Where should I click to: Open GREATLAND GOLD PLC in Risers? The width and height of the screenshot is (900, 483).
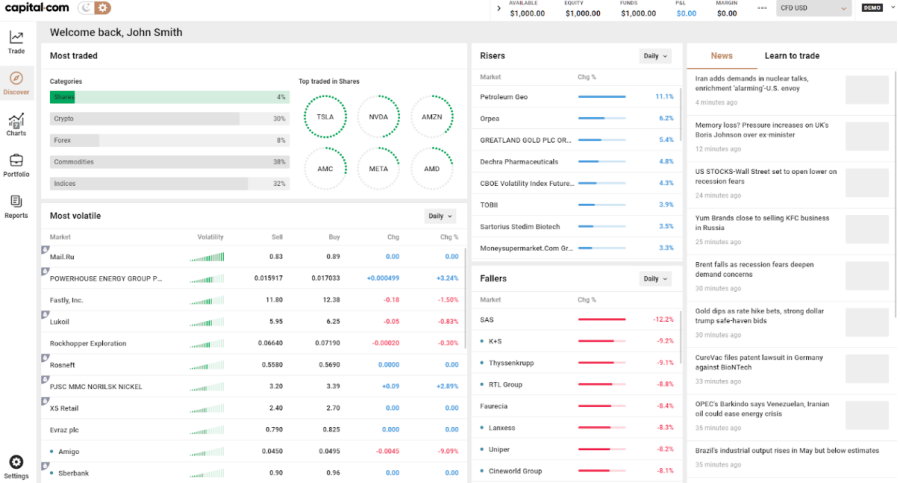tap(576, 140)
